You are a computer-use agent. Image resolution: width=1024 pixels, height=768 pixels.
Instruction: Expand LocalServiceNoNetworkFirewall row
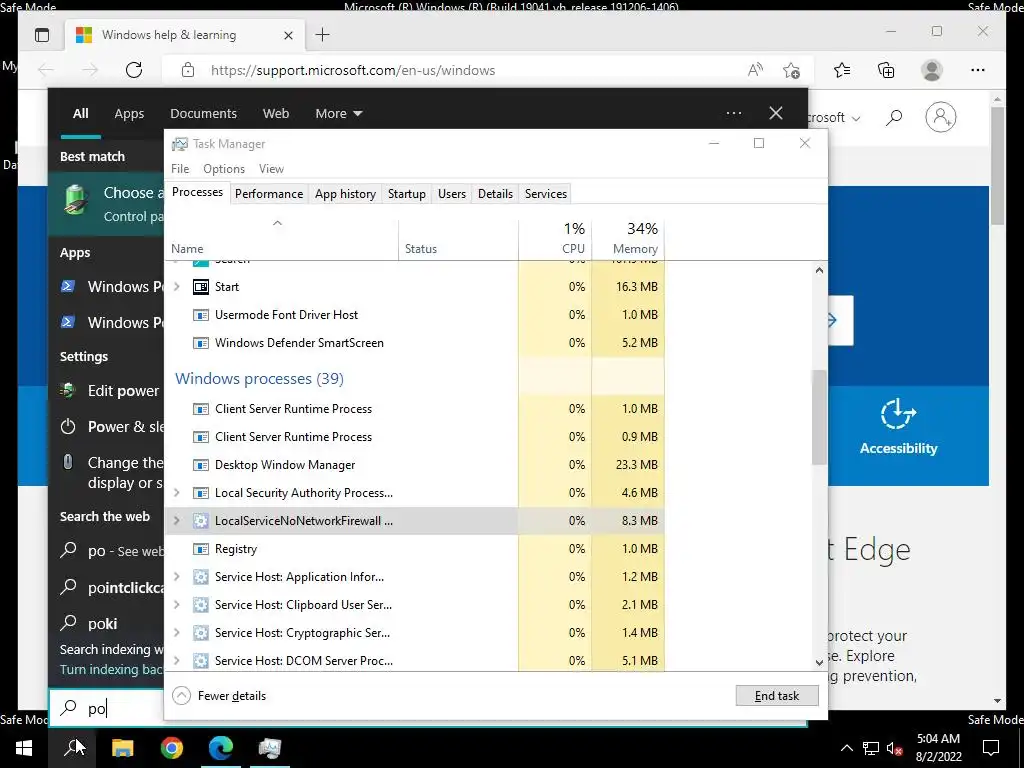(176, 520)
